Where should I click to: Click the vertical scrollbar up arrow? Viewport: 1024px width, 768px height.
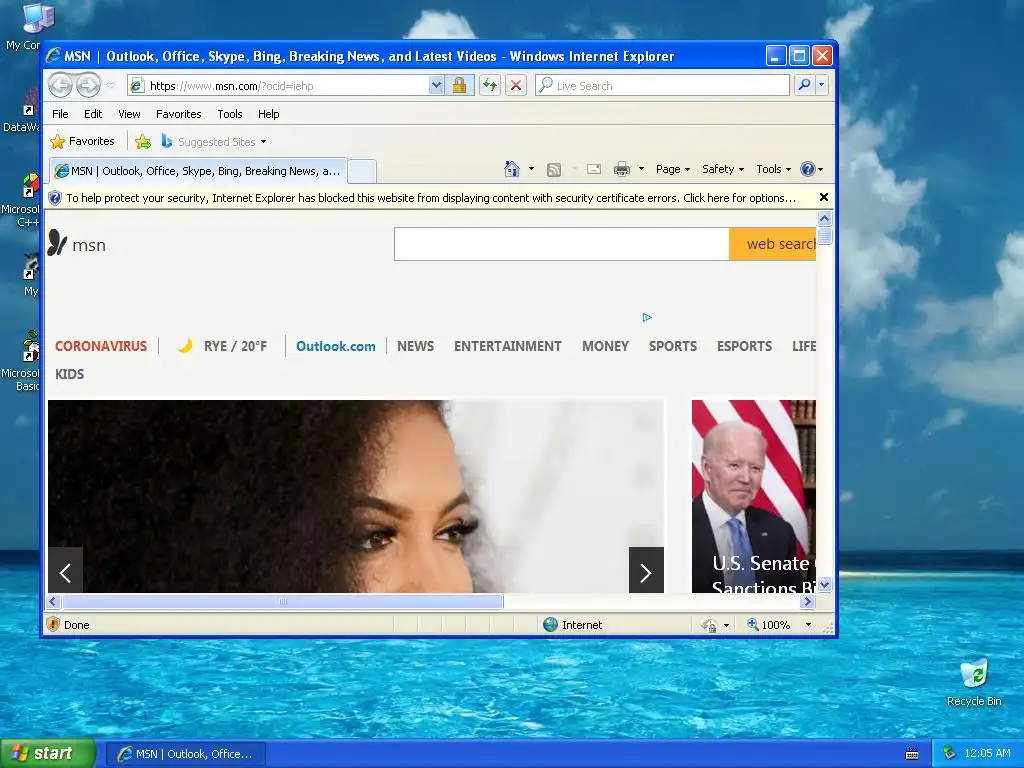(824, 218)
